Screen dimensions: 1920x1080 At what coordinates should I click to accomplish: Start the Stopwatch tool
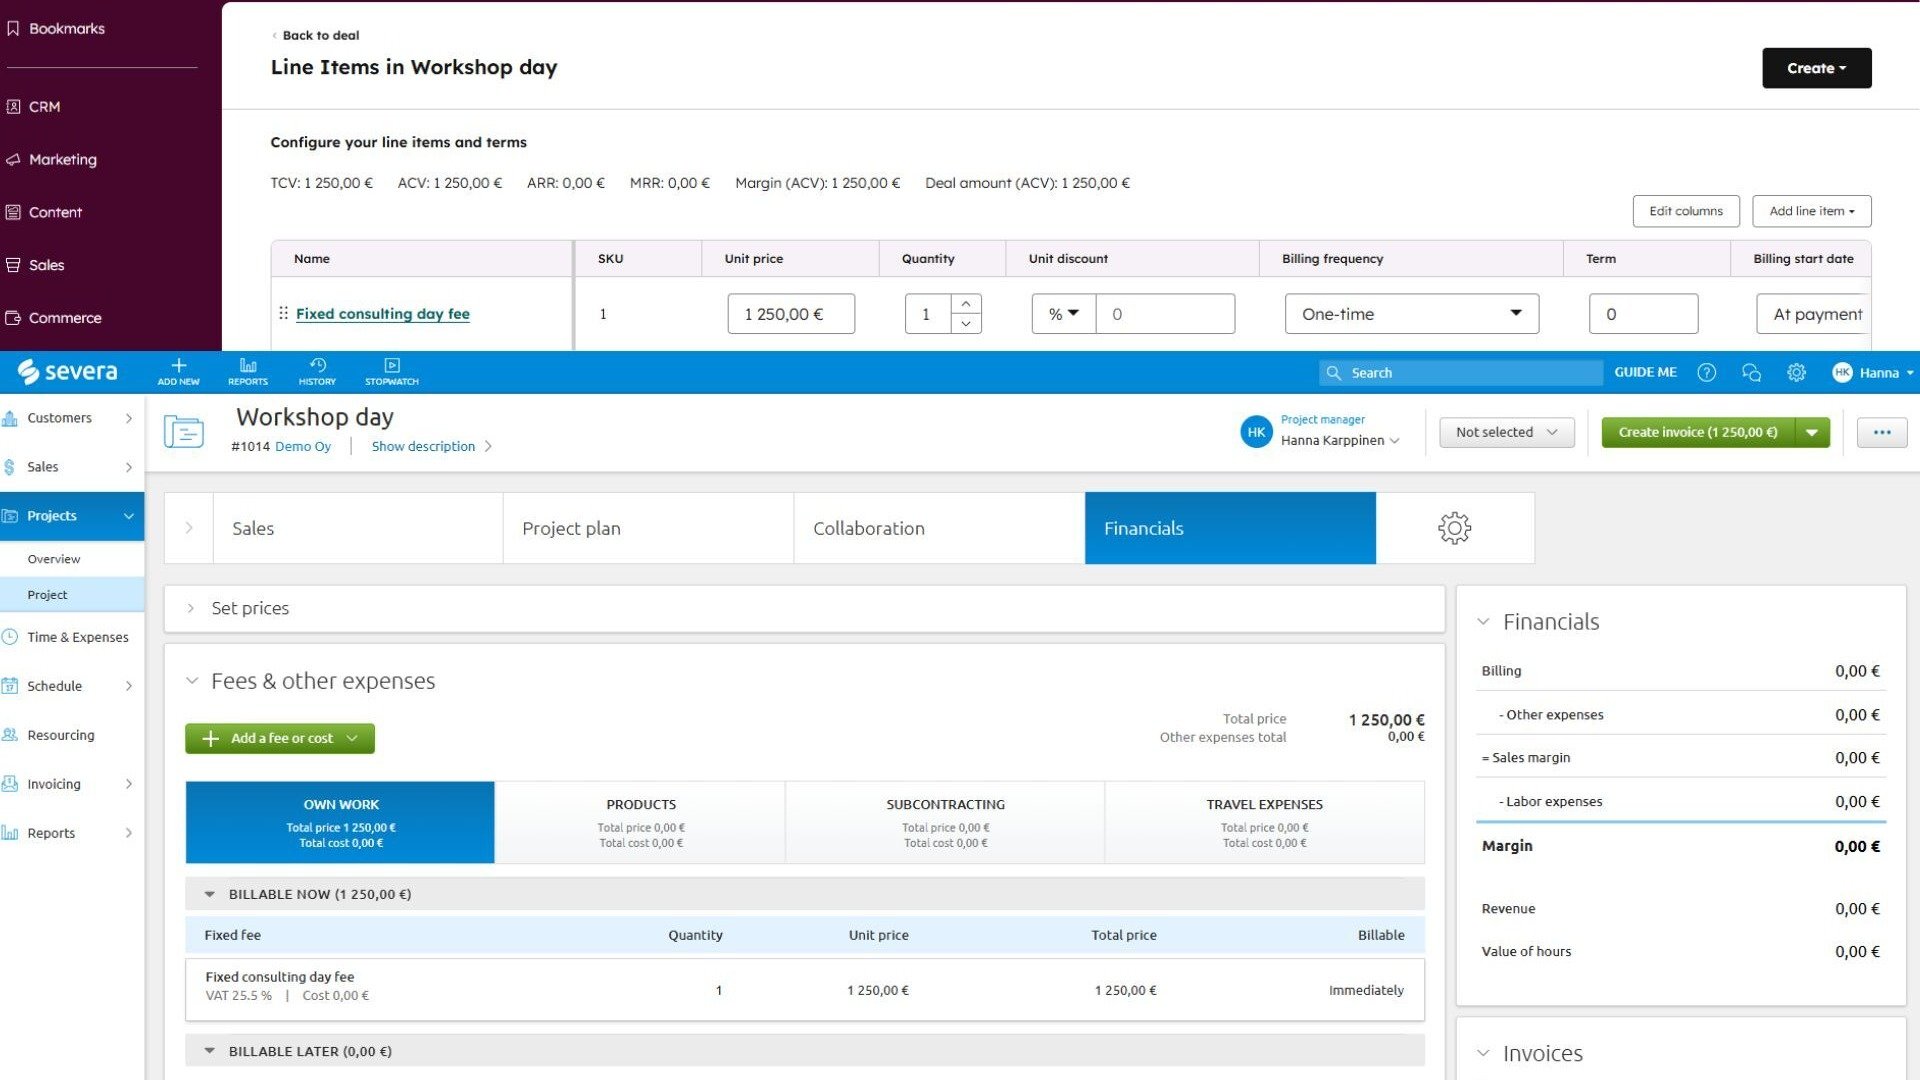(392, 366)
